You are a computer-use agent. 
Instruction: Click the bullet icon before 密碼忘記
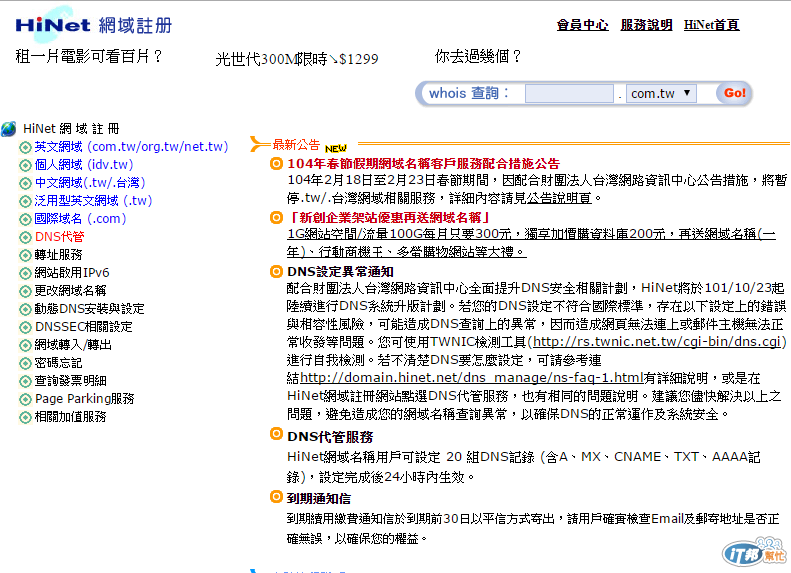pyautogui.click(x=25, y=363)
